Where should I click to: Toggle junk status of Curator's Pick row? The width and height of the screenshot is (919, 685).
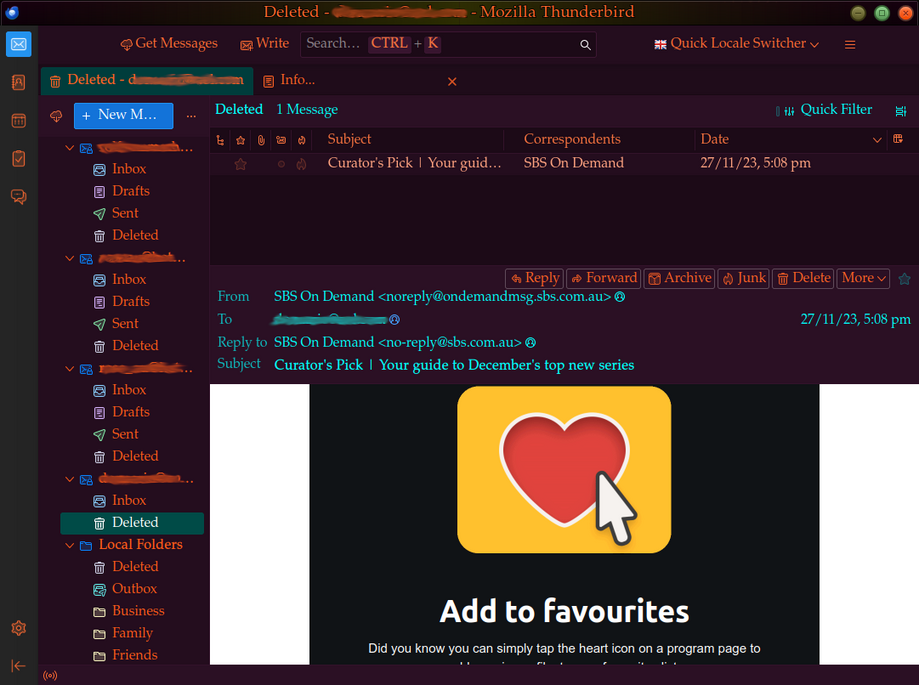301,164
